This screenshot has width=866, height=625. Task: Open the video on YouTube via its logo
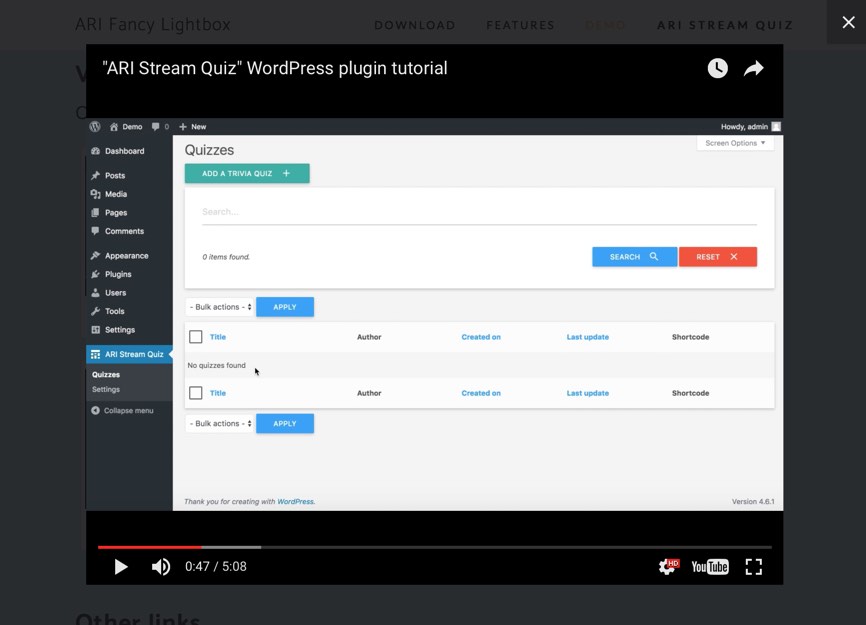(x=710, y=567)
